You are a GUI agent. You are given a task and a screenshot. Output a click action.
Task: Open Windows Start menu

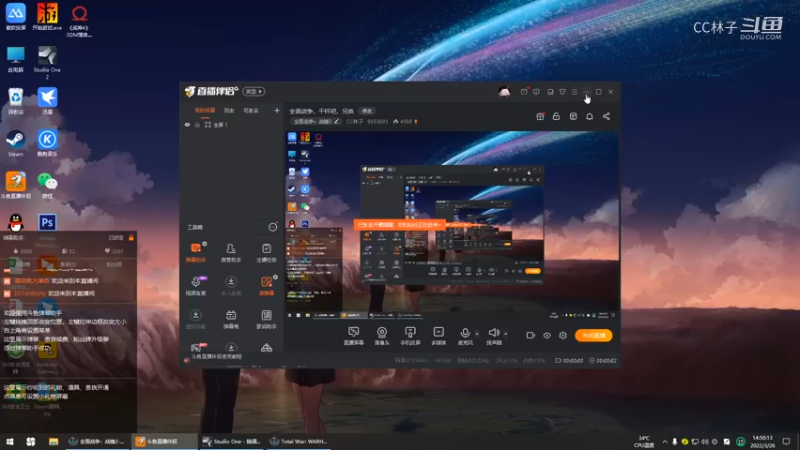9,441
